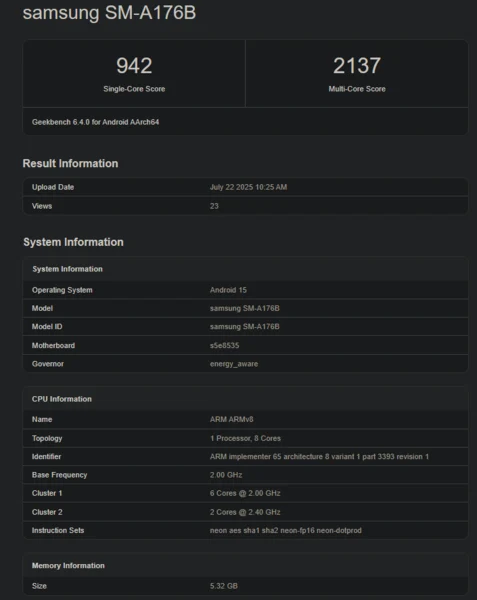Select 1 Processor, 8 Cores value

(245, 438)
